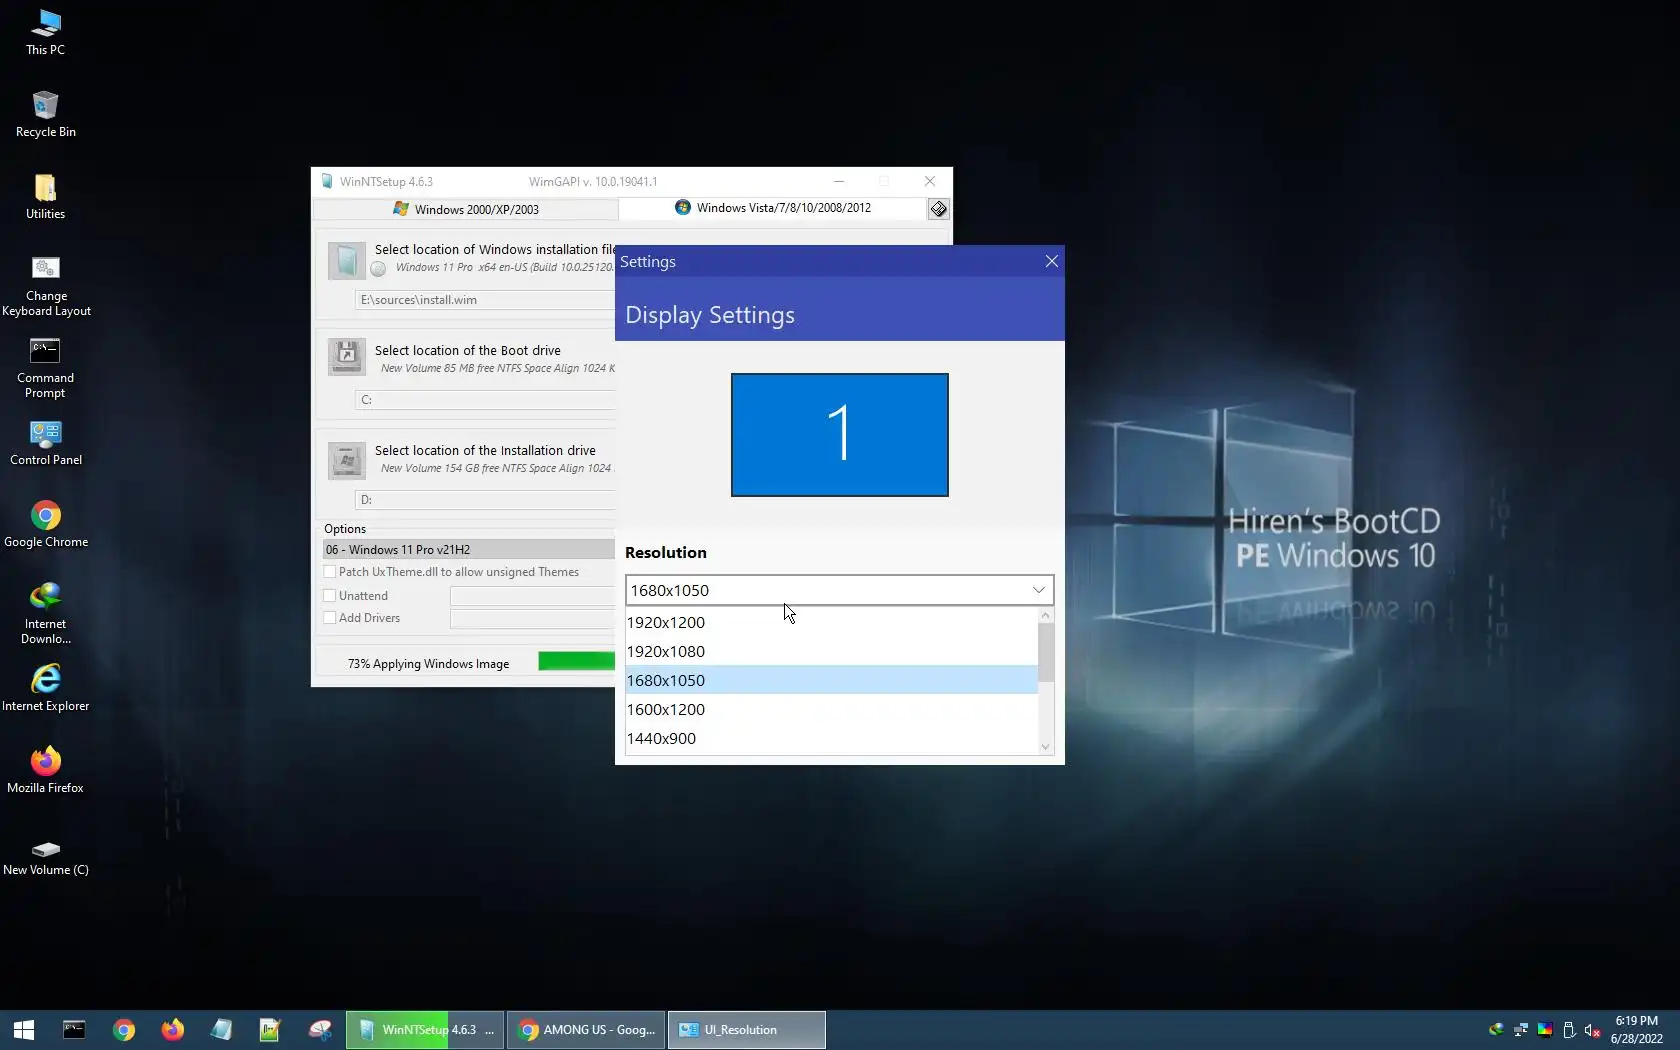The image size is (1680, 1050).
Task: Launch Internet Explorer from the desktop
Action: (45, 689)
